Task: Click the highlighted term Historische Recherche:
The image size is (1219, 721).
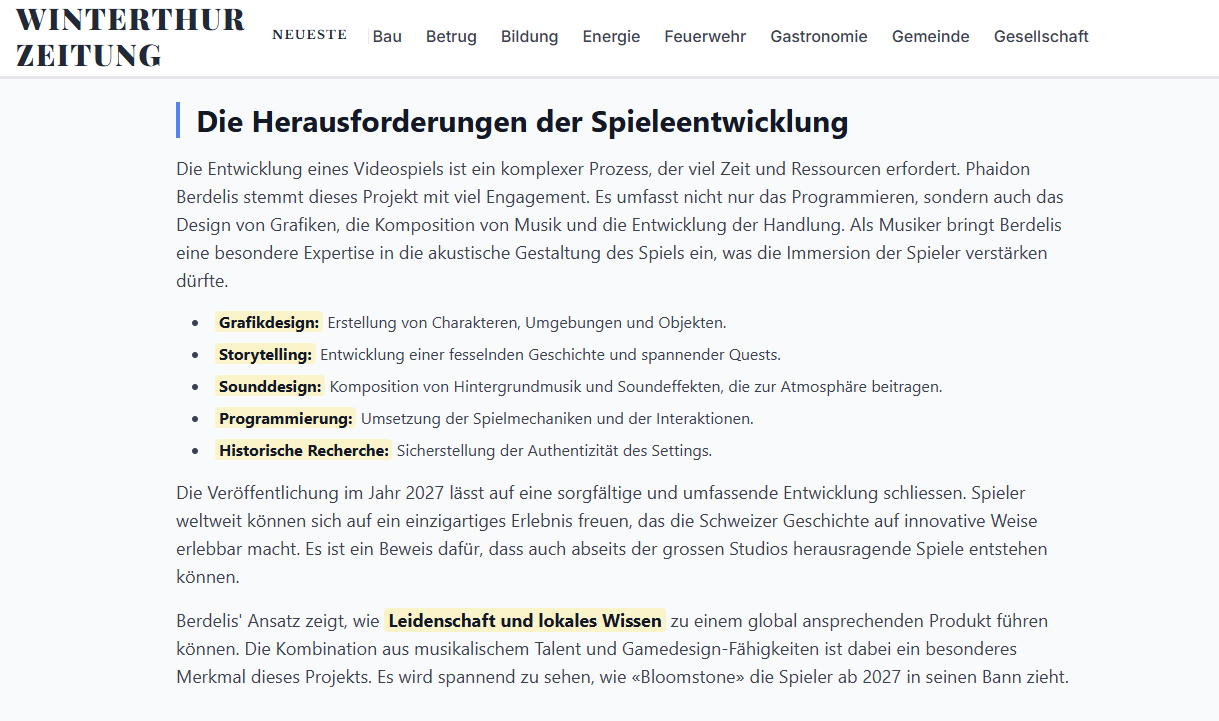Action: [304, 450]
